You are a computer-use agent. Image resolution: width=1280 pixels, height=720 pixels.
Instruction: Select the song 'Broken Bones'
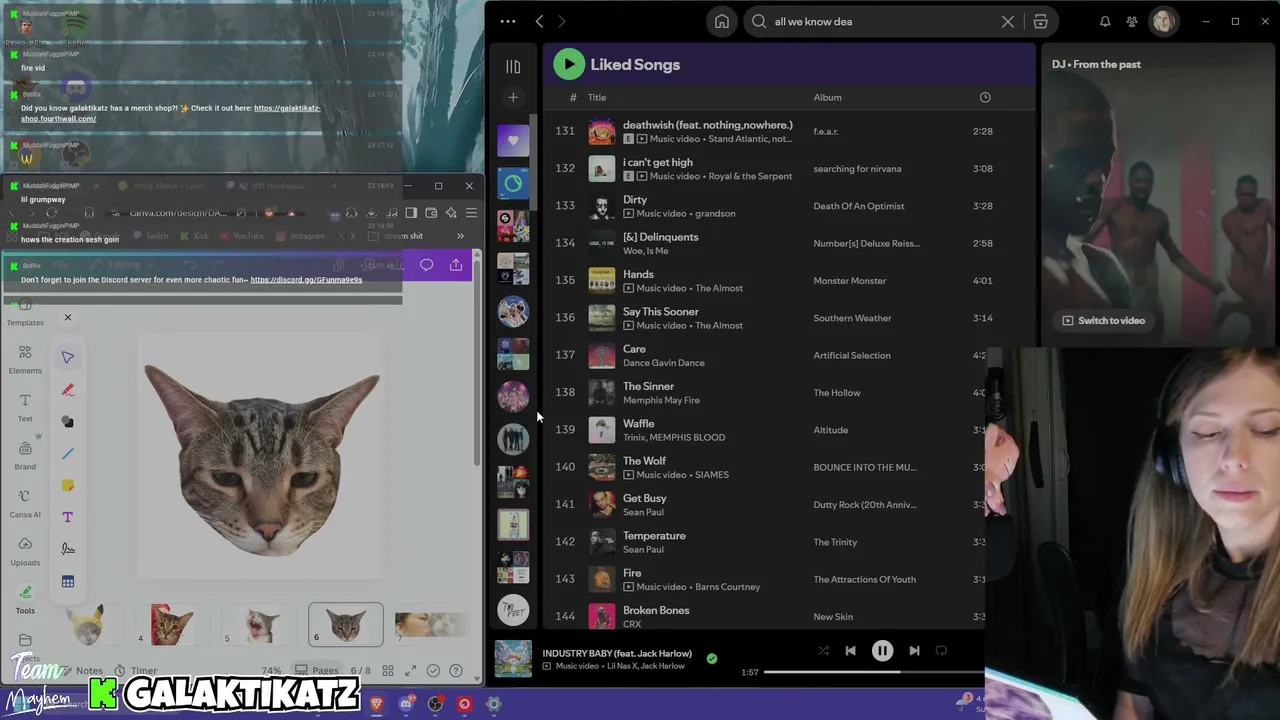tap(656, 611)
